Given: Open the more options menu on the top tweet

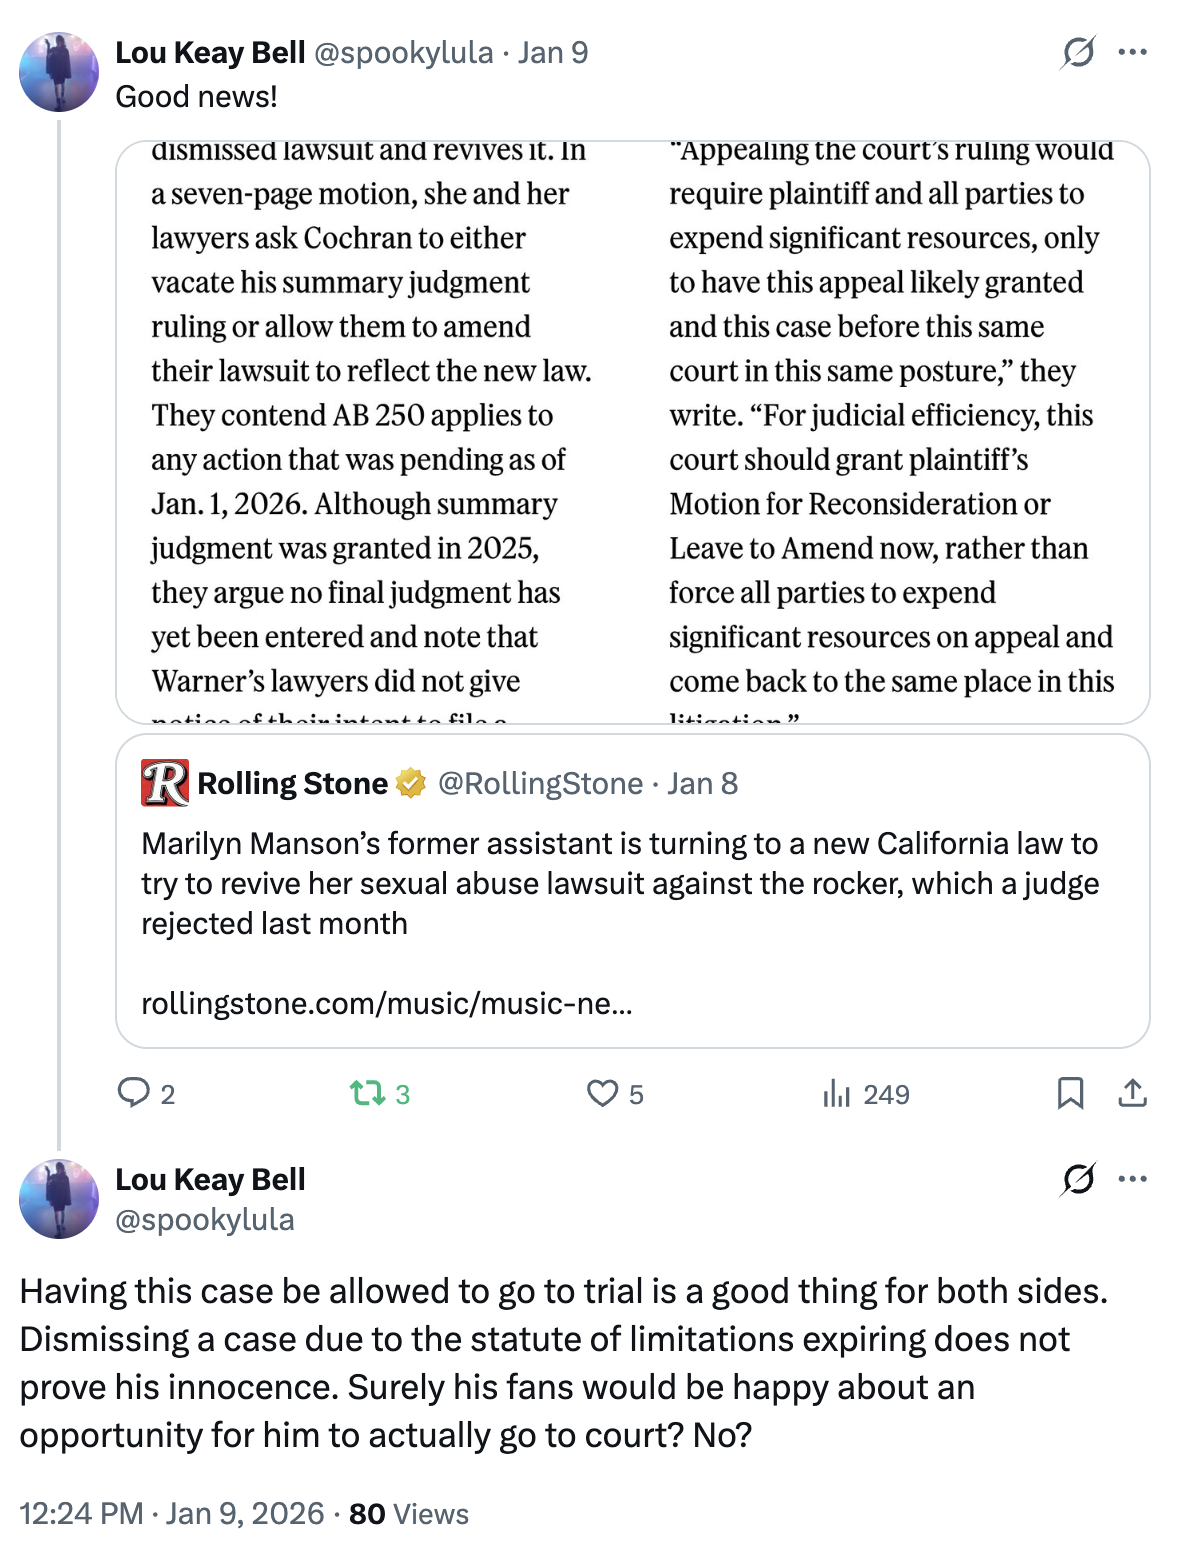Looking at the screenshot, I should (x=1133, y=52).
